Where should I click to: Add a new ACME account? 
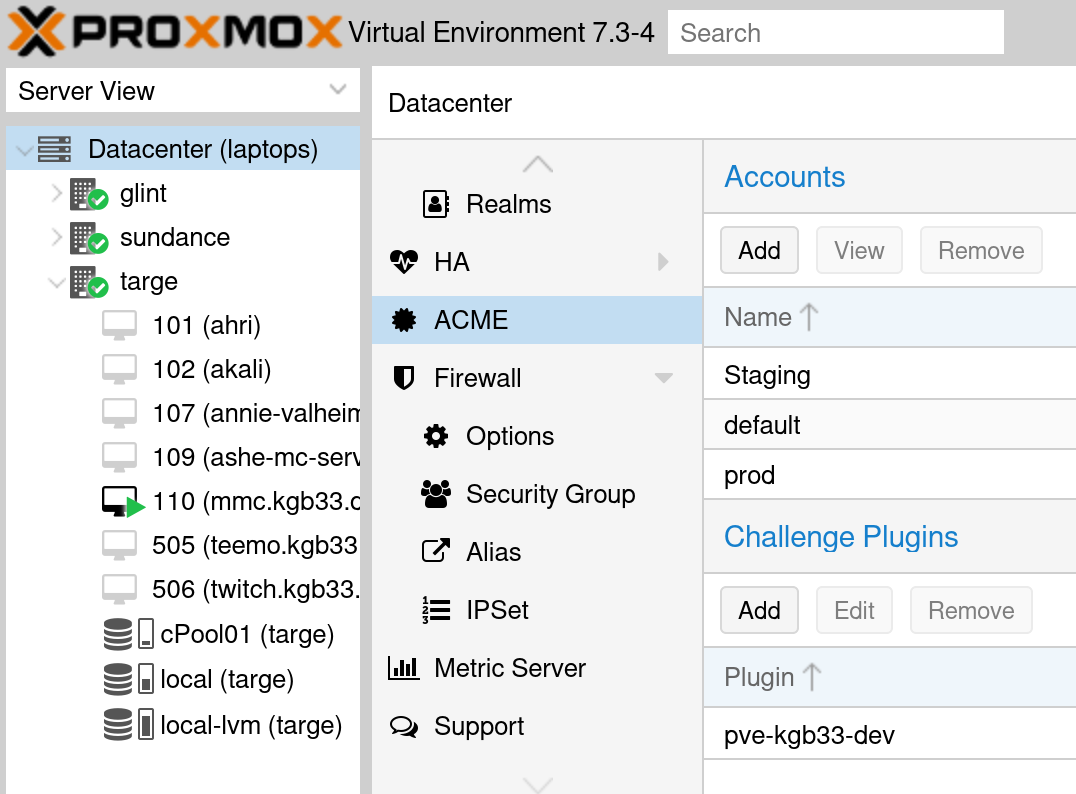(759, 250)
